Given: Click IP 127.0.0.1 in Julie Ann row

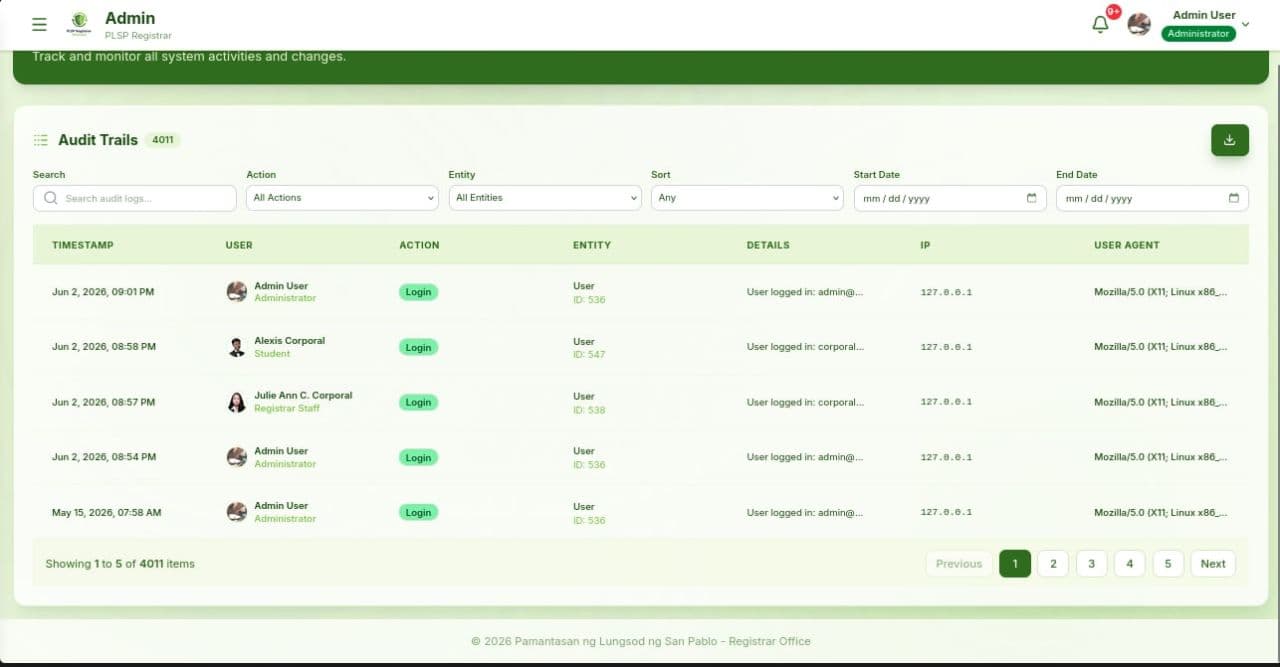Looking at the screenshot, I should click(946, 402).
